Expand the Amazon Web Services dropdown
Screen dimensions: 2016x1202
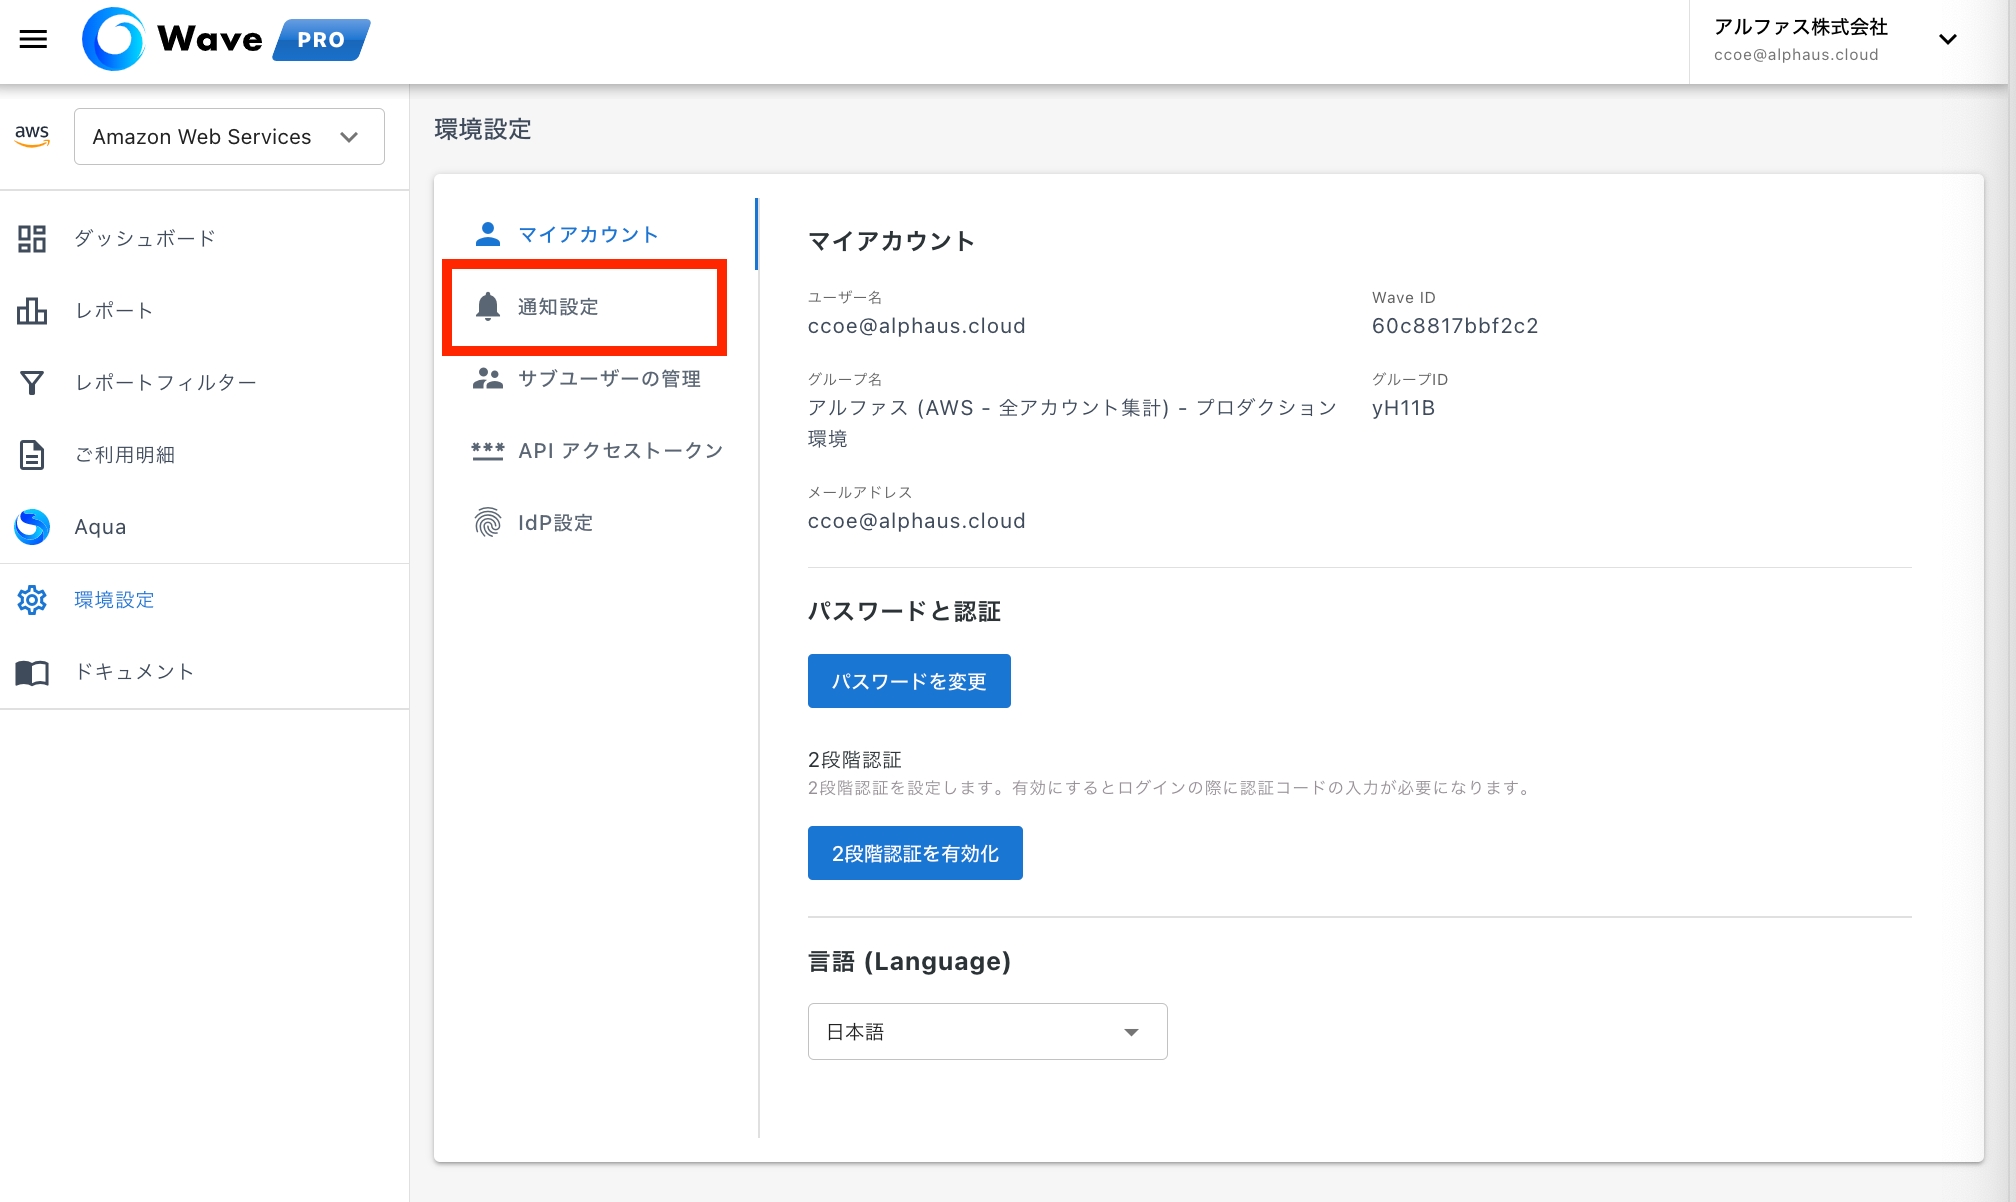click(x=229, y=137)
